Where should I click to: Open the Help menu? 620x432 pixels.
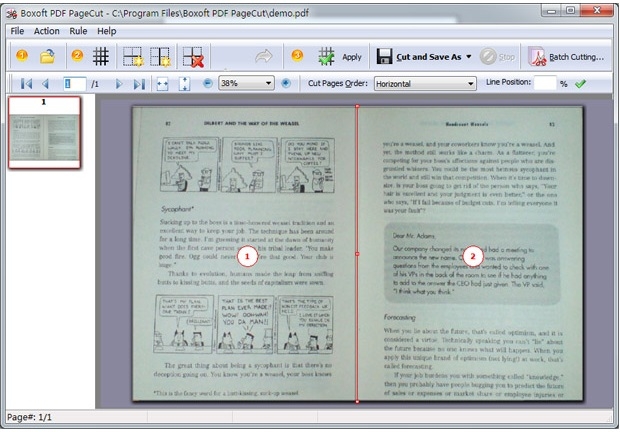107,31
